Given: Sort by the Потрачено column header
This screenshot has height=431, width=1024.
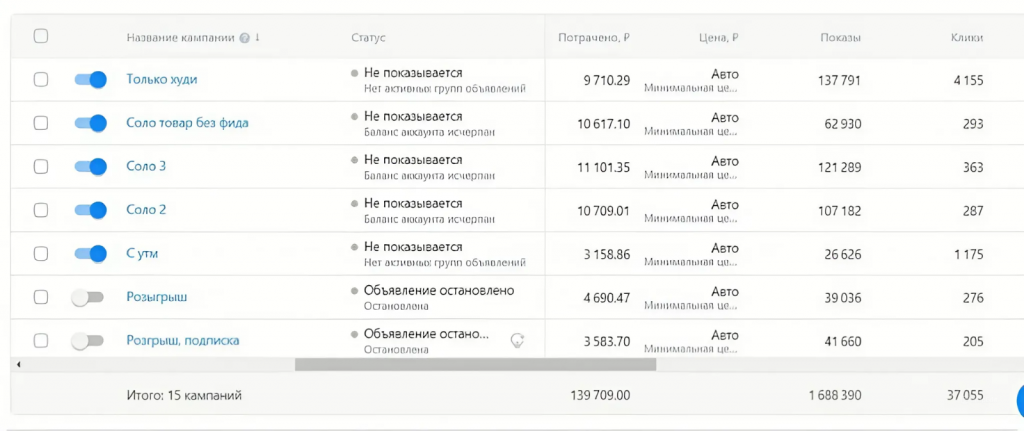Looking at the screenshot, I should 593,38.
